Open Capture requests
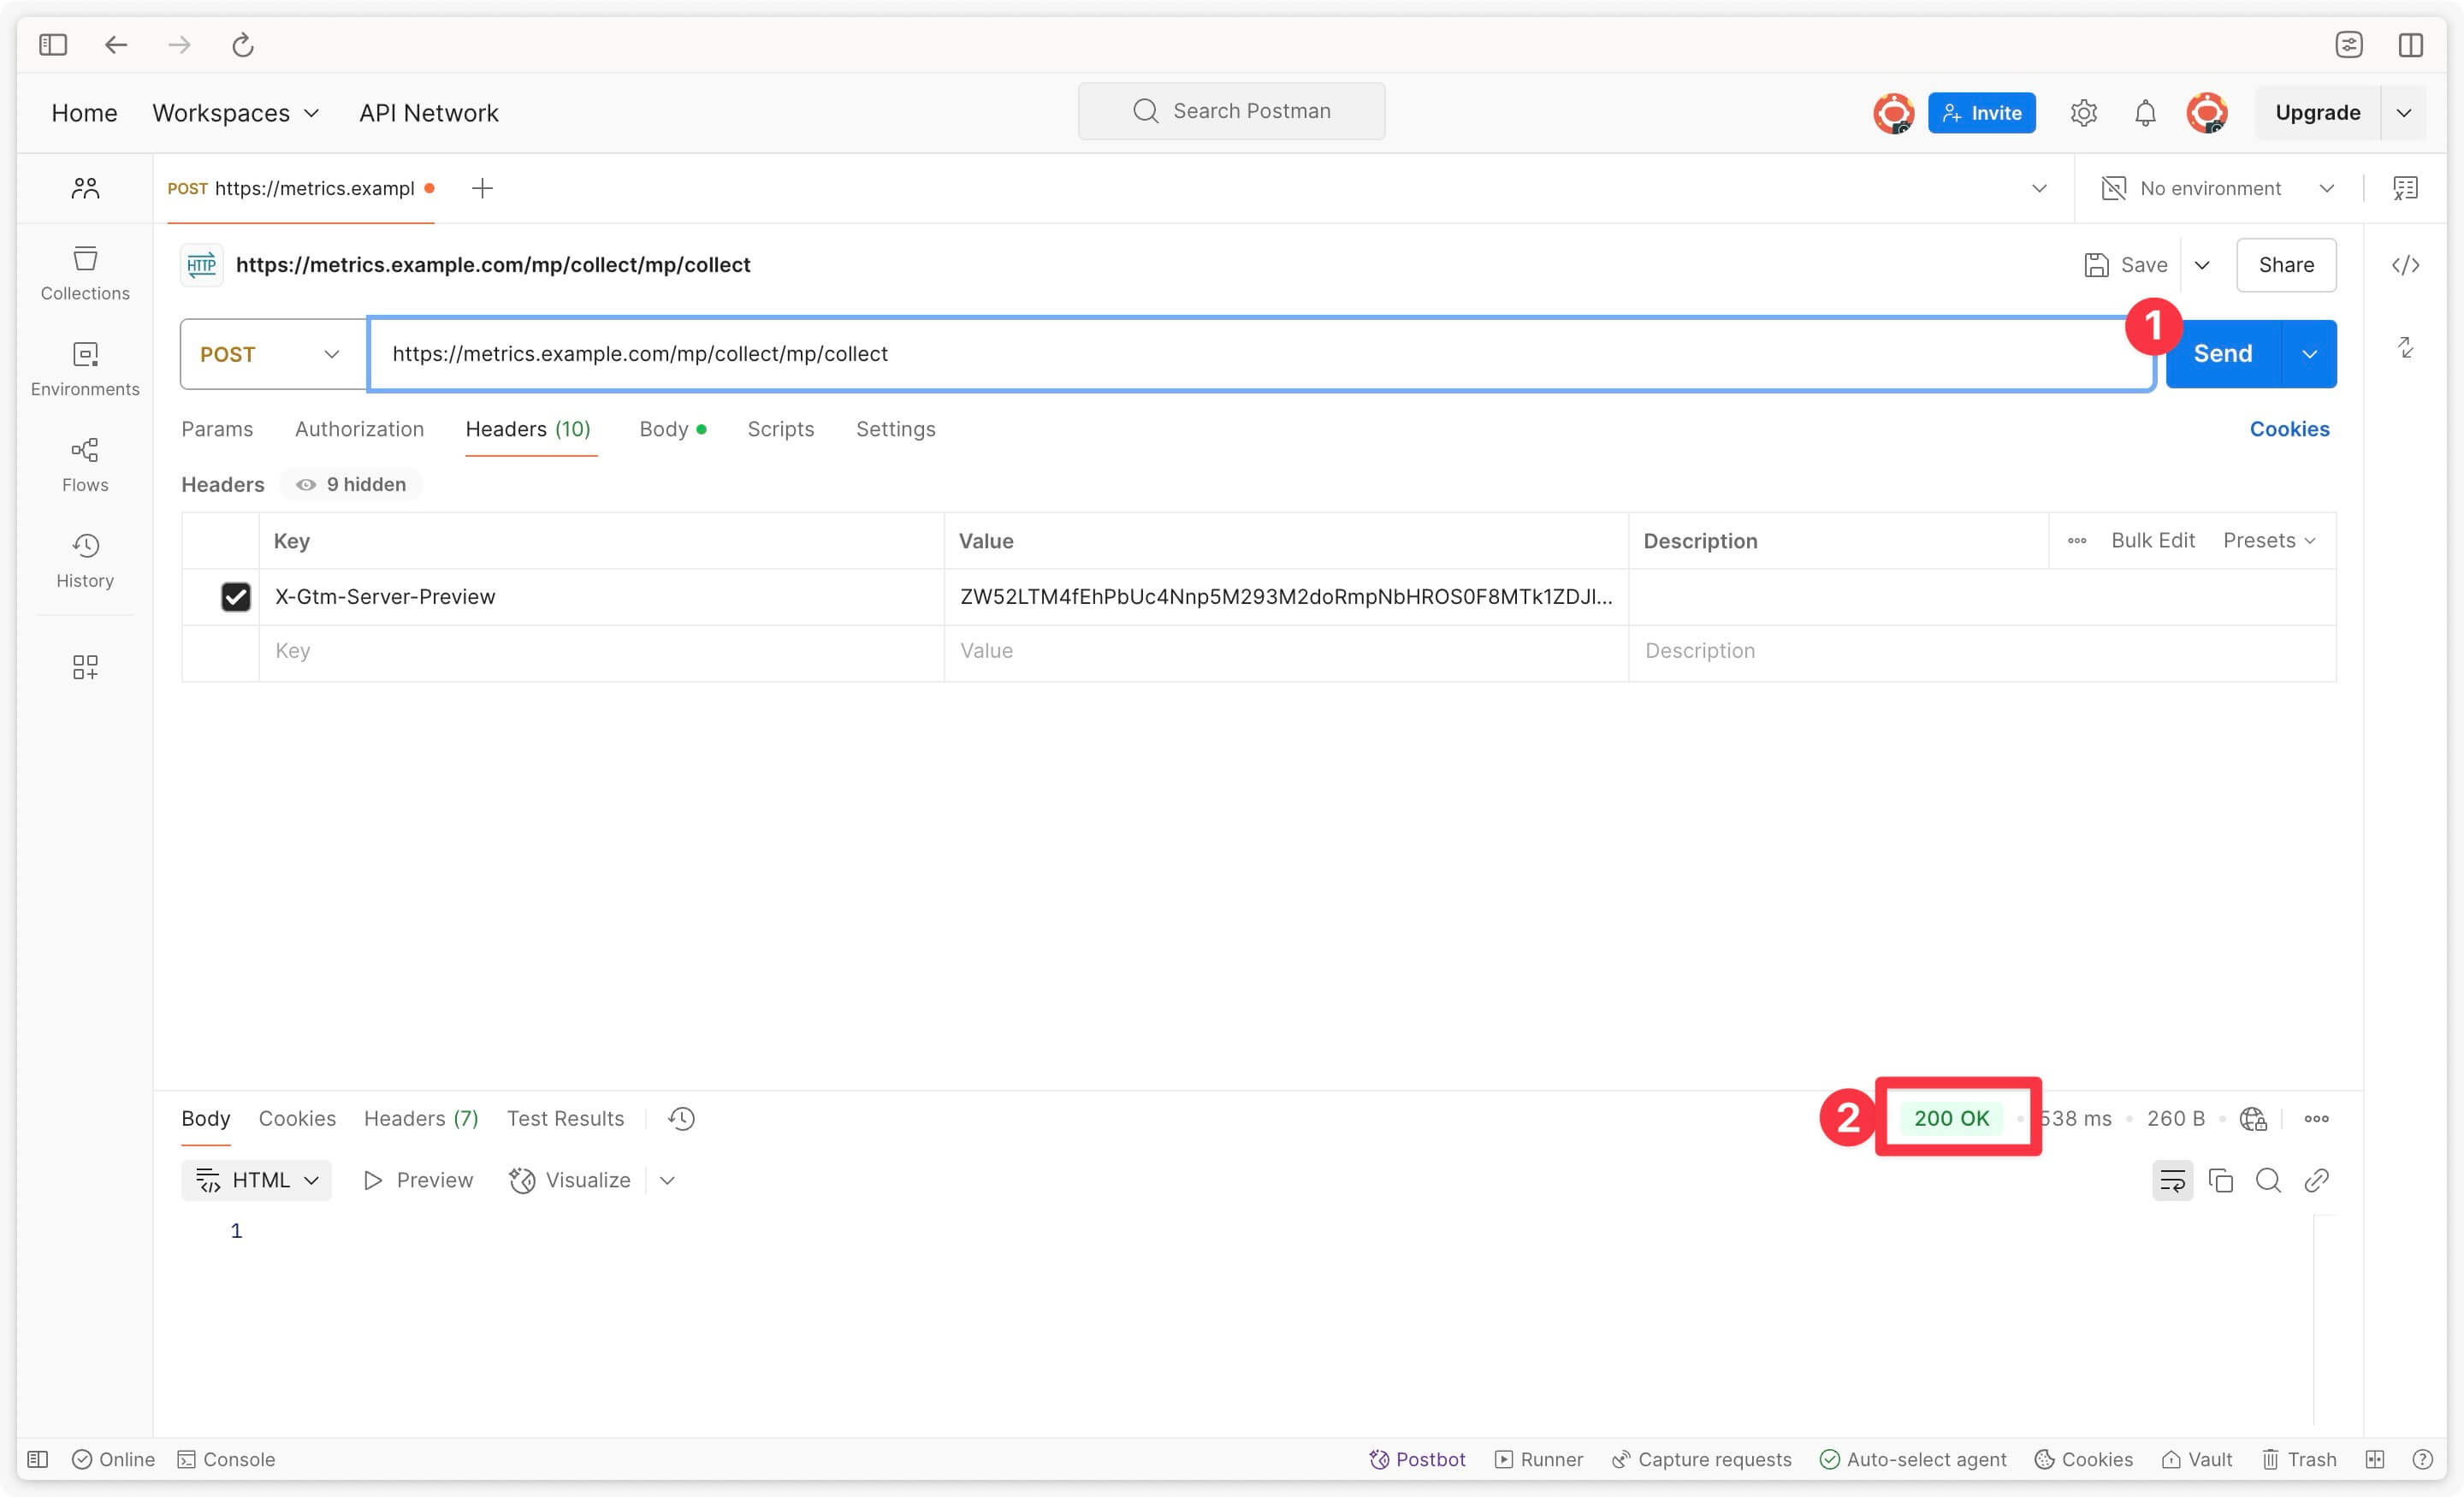The width and height of the screenshot is (2464, 1497). click(x=1702, y=1459)
